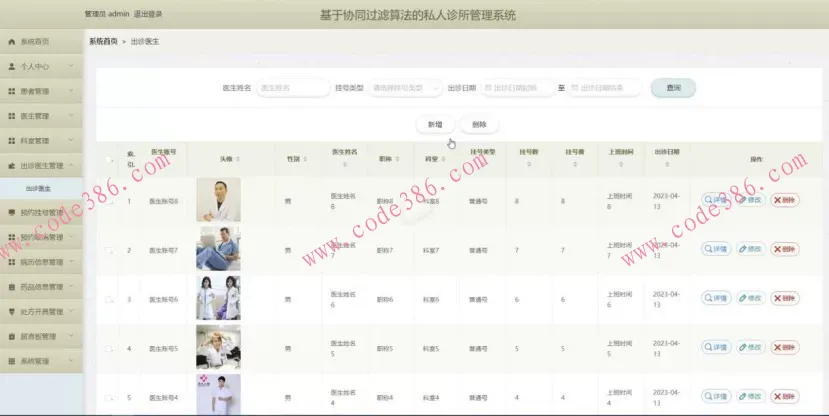Sort table by 职称 column arrows

pyautogui.click(x=397, y=159)
